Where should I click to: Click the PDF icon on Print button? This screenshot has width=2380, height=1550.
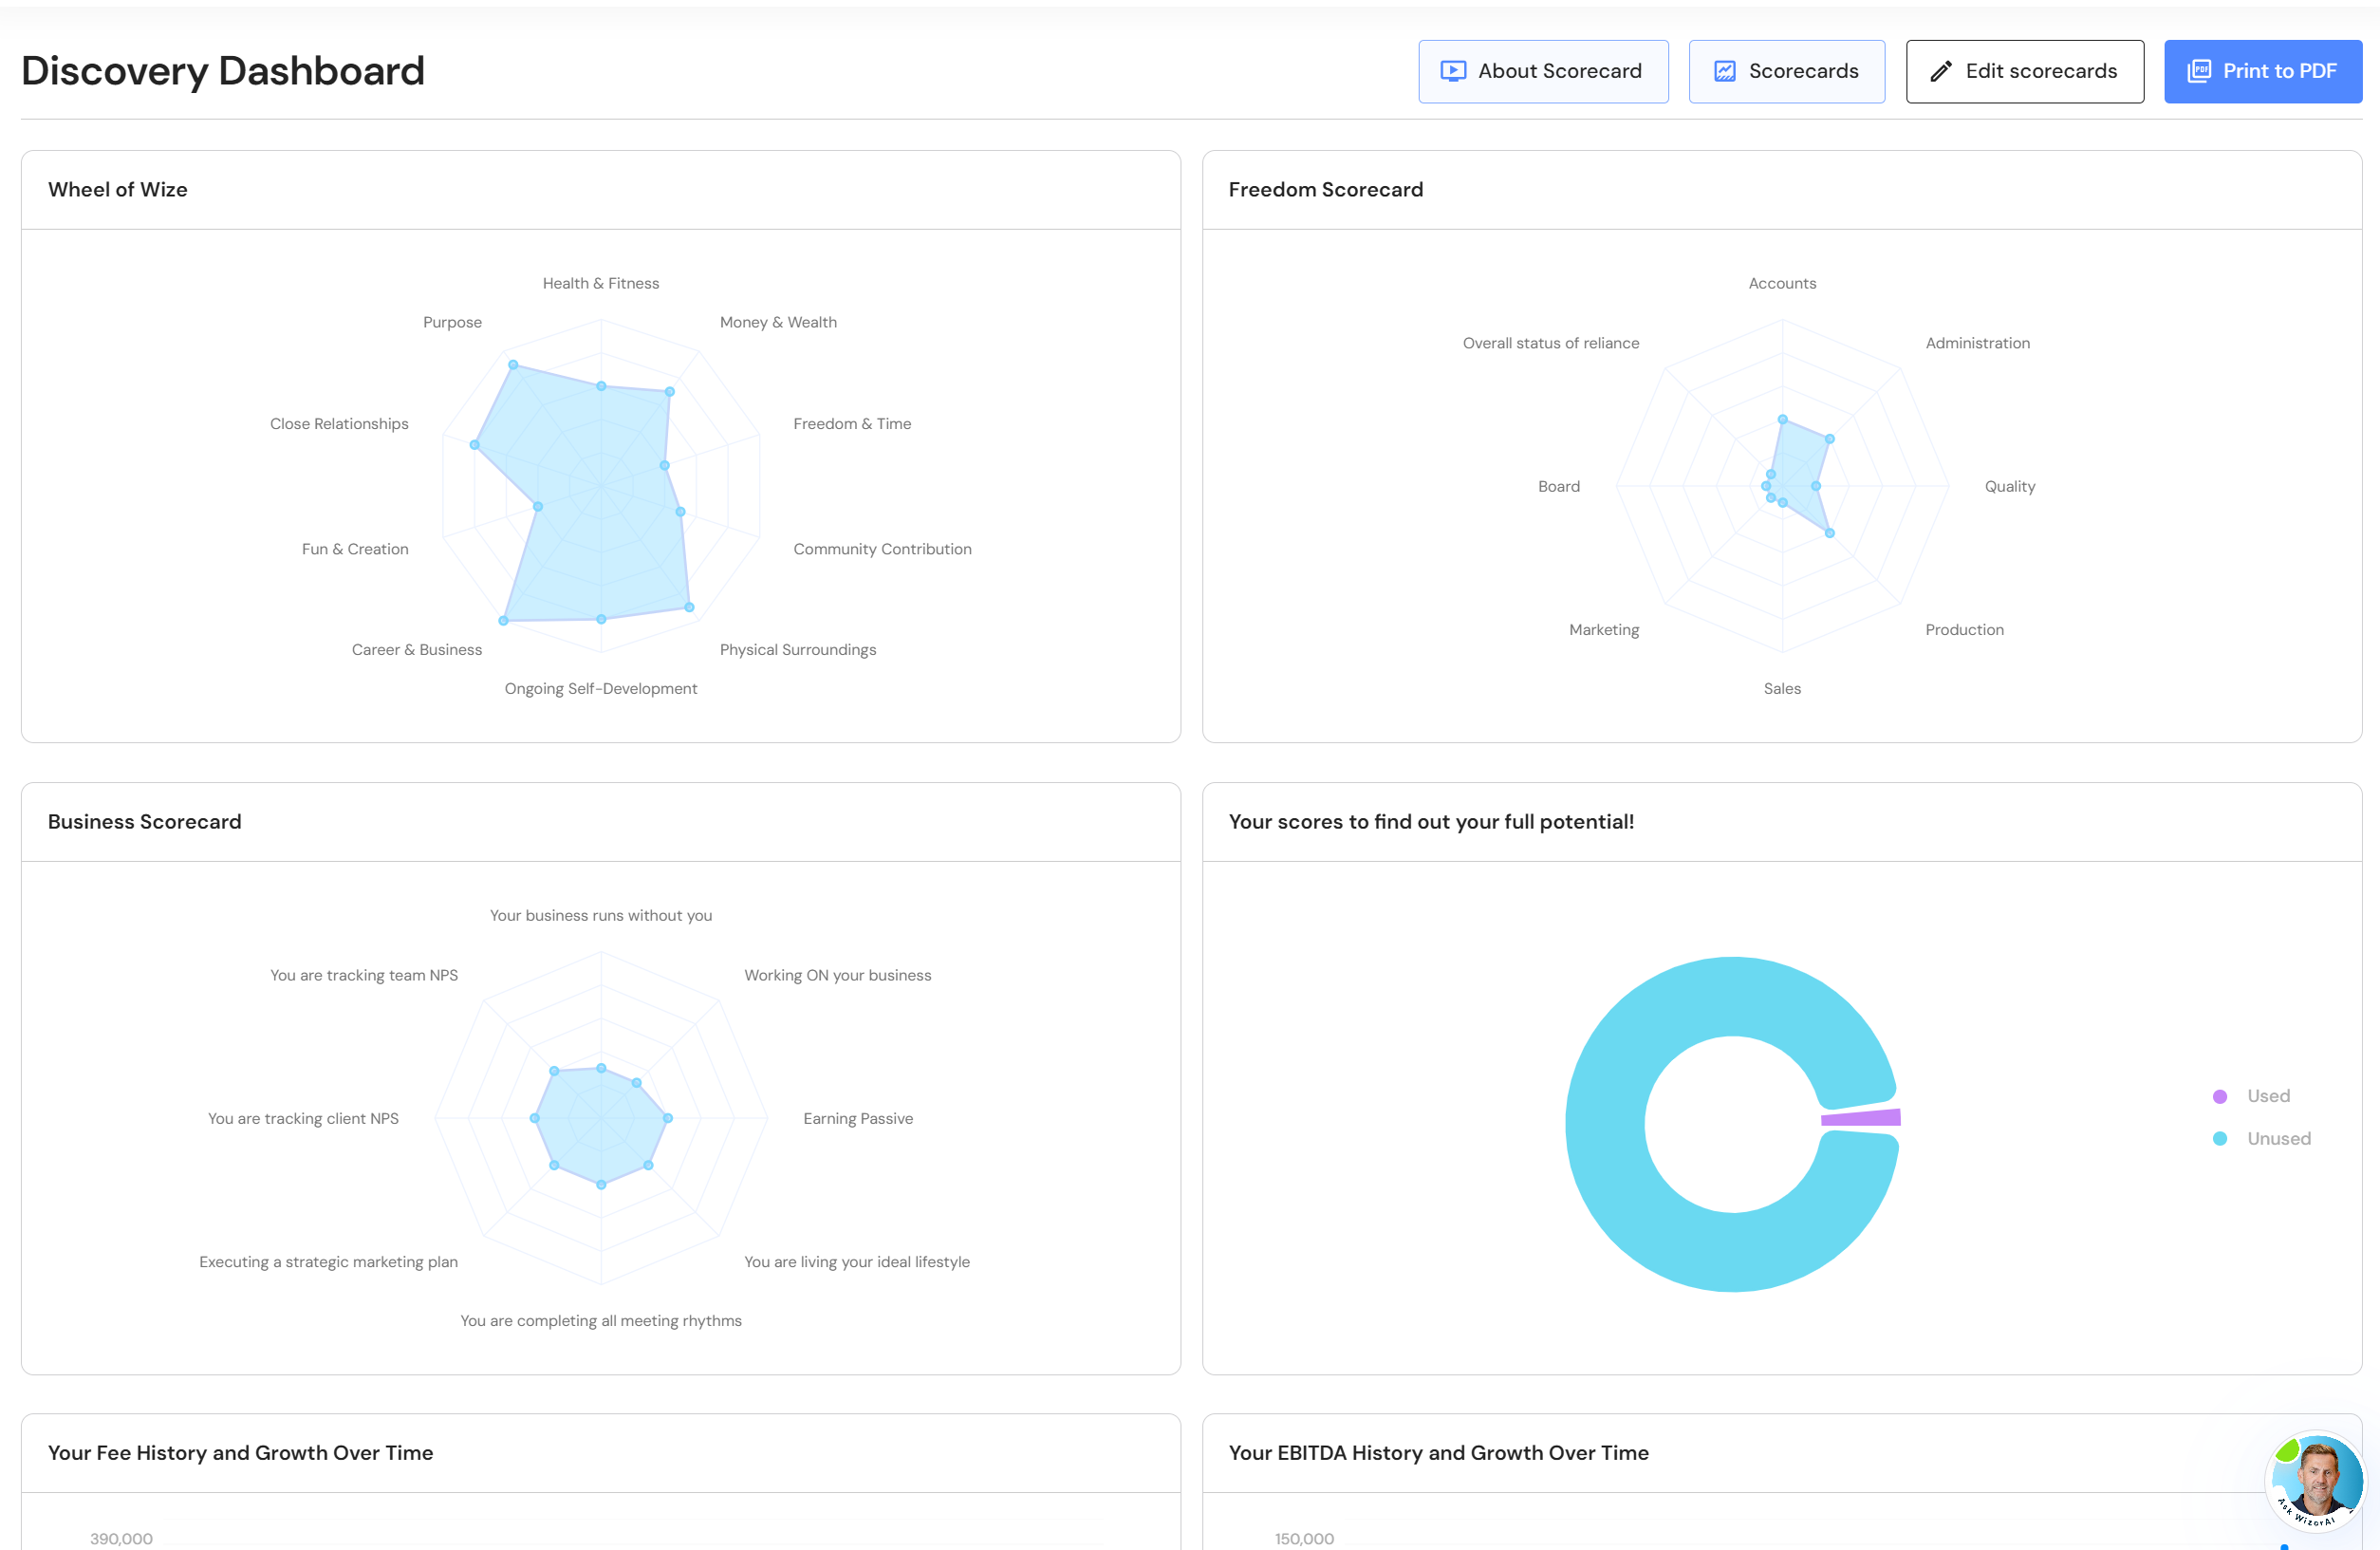point(2199,71)
